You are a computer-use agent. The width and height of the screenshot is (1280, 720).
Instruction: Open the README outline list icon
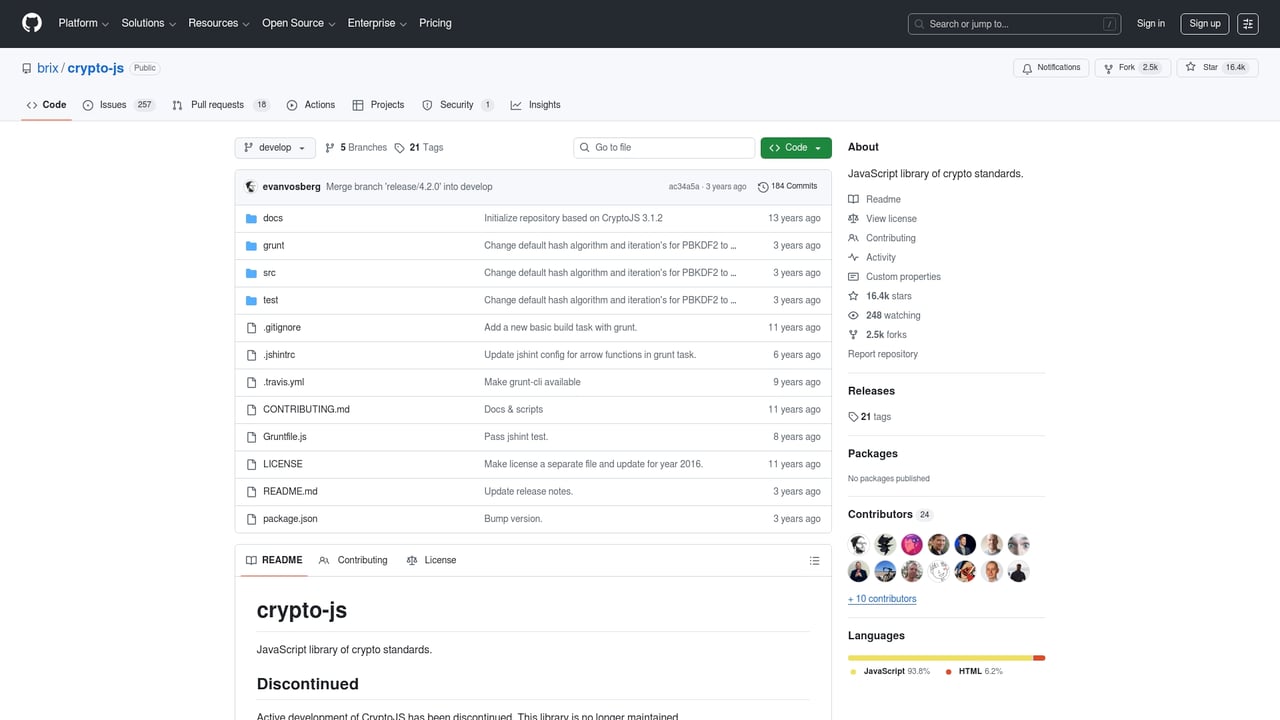(814, 560)
